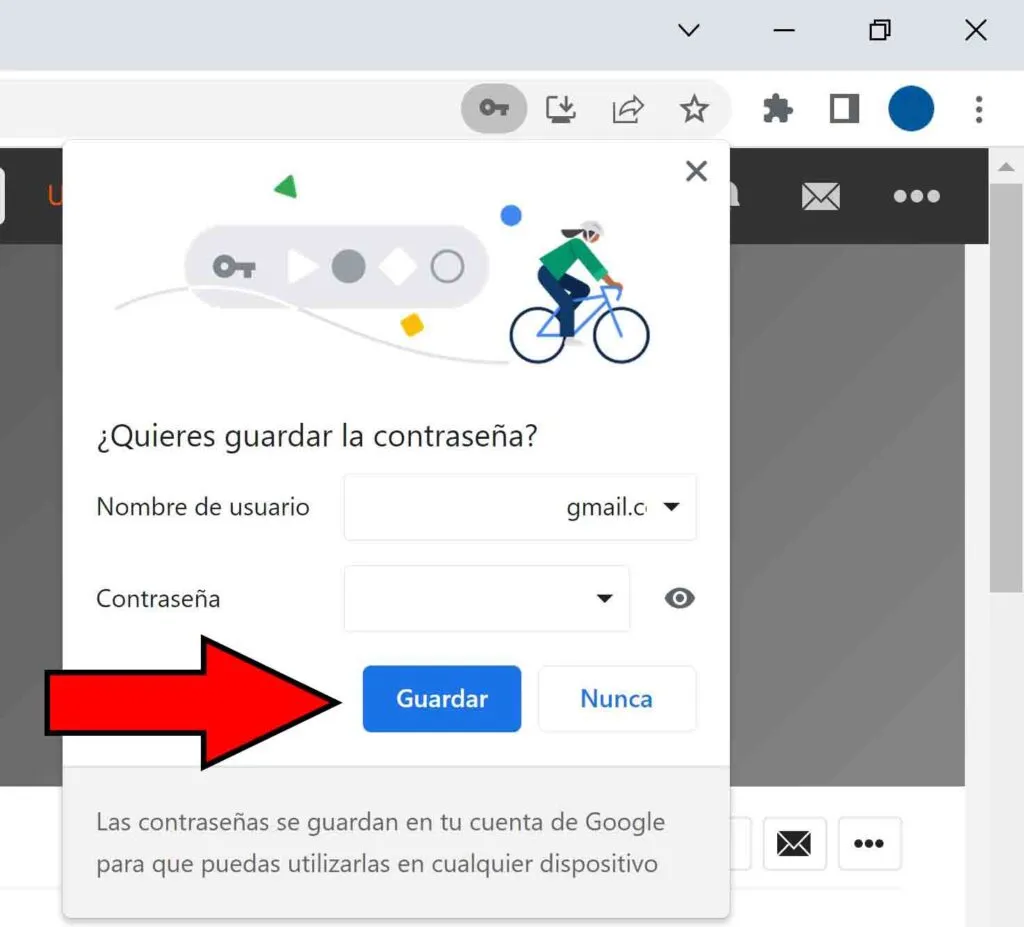1024x927 pixels.
Task: Dismiss the save password dialog with the X
Action: point(696,171)
